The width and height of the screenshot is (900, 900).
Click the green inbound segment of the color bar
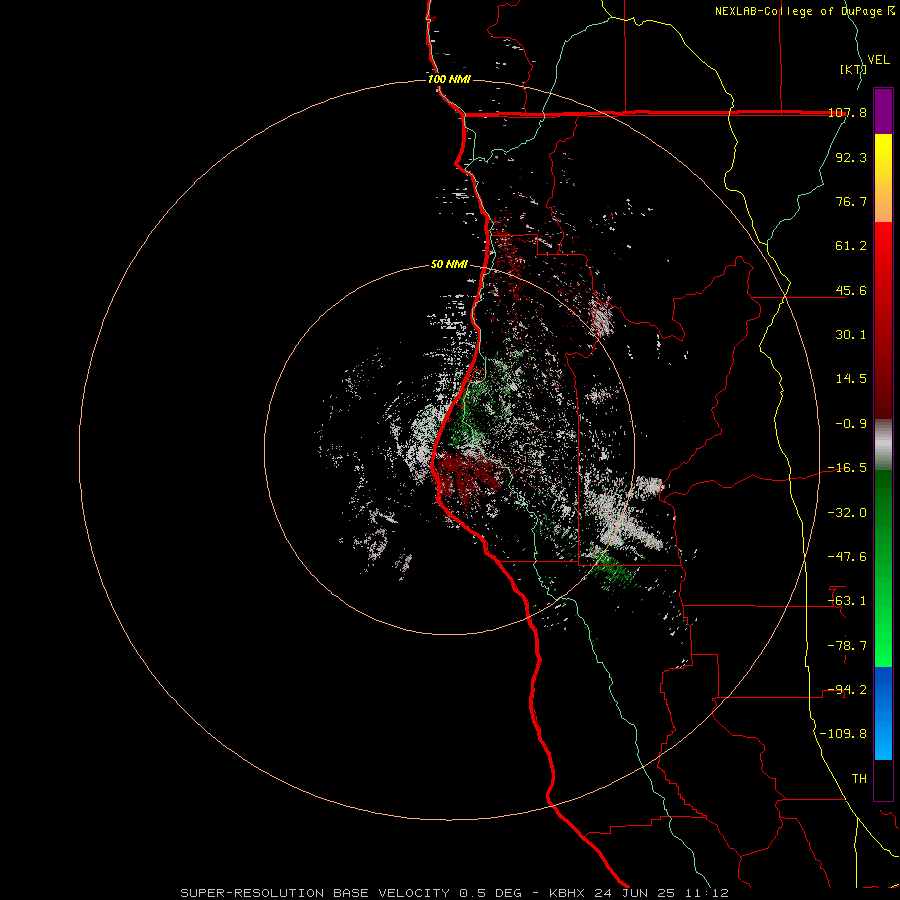coord(883,568)
